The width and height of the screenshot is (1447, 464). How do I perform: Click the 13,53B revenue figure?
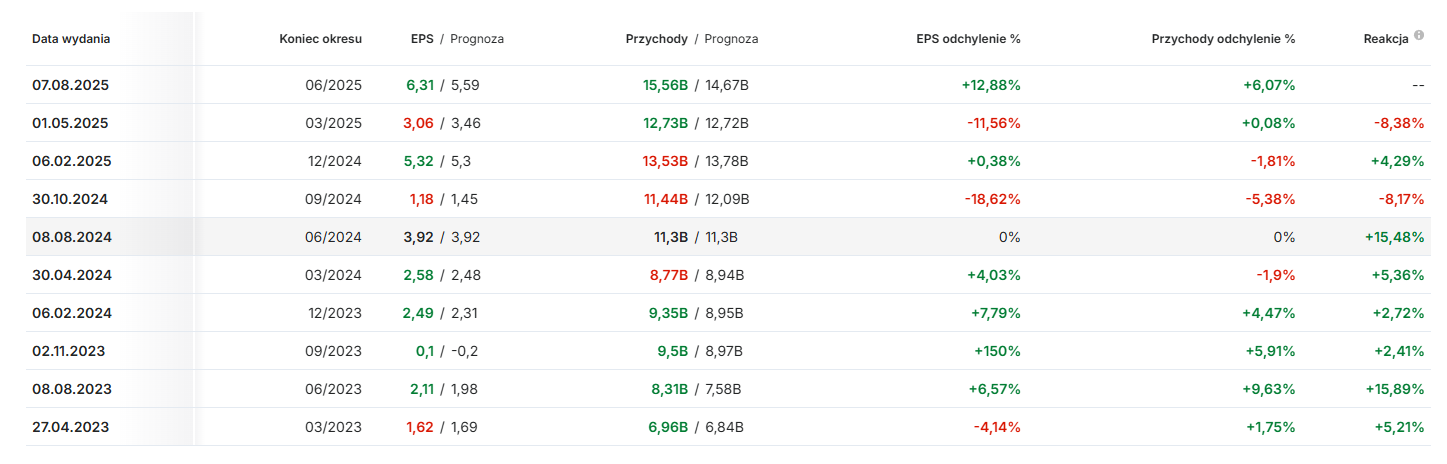(x=665, y=161)
